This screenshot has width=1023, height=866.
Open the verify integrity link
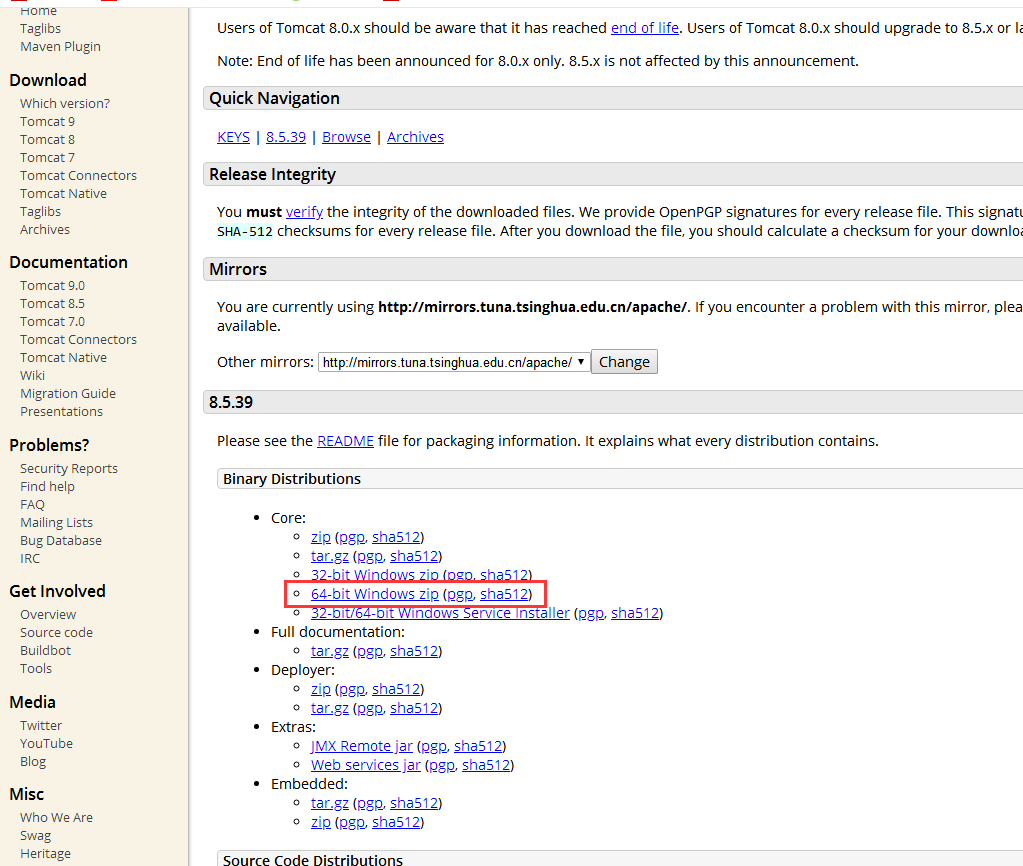[x=304, y=212]
